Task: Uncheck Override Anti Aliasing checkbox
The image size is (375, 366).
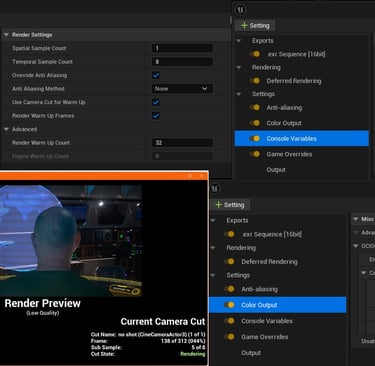Action: (x=156, y=75)
